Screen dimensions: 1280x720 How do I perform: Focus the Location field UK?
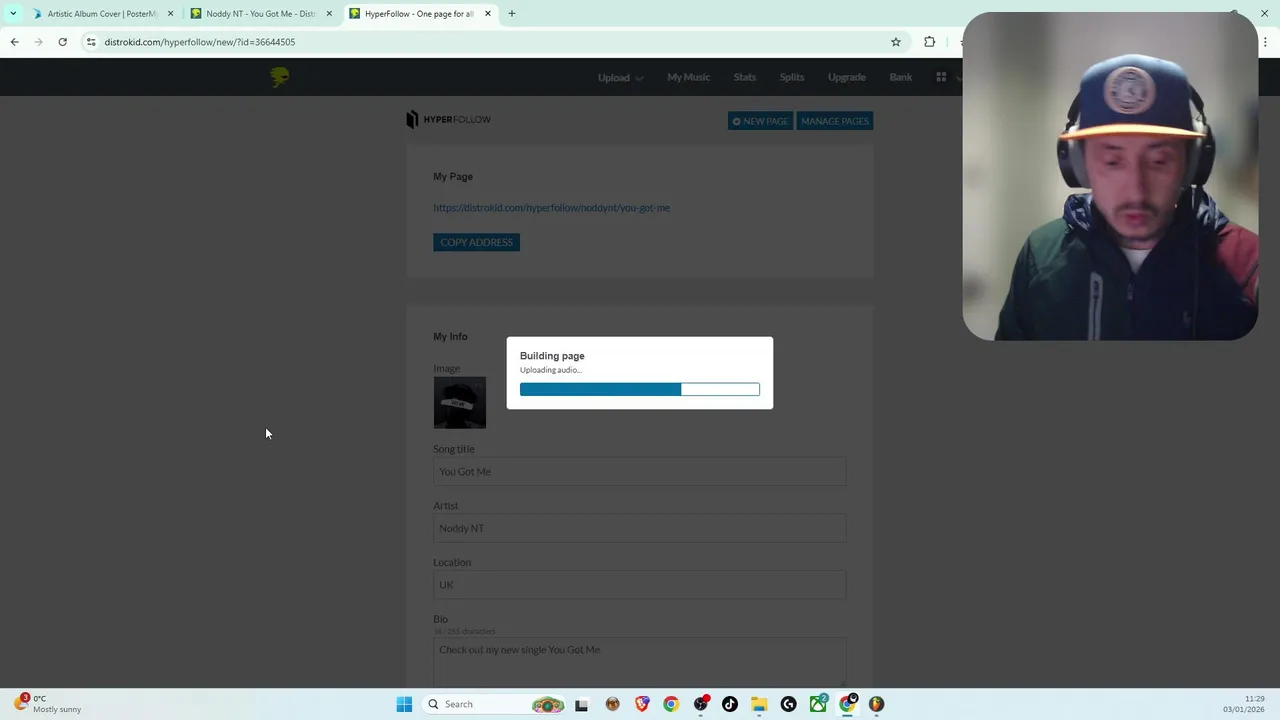(x=640, y=585)
